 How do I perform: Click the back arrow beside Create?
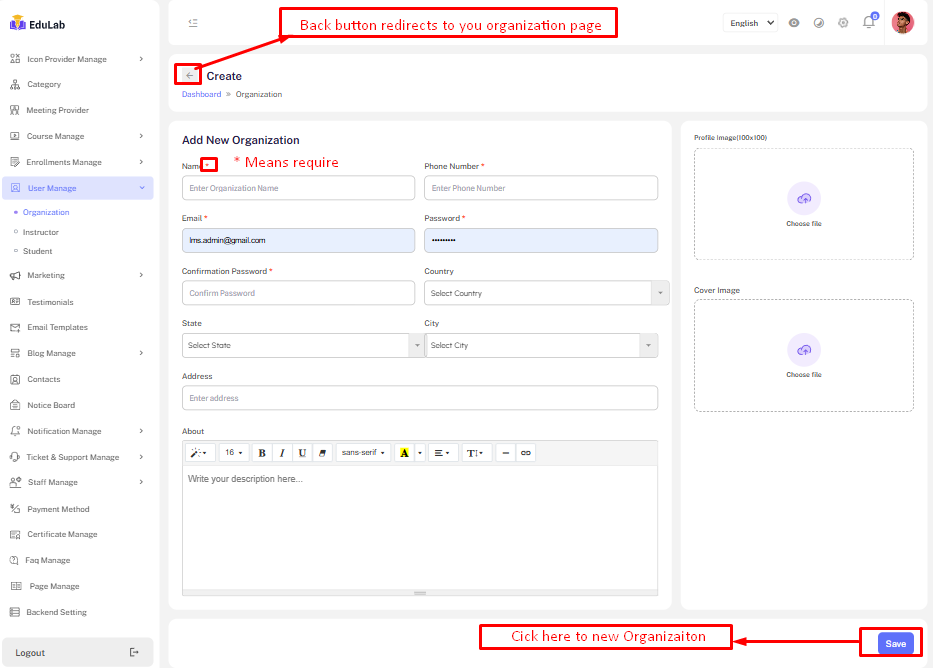tap(189, 75)
